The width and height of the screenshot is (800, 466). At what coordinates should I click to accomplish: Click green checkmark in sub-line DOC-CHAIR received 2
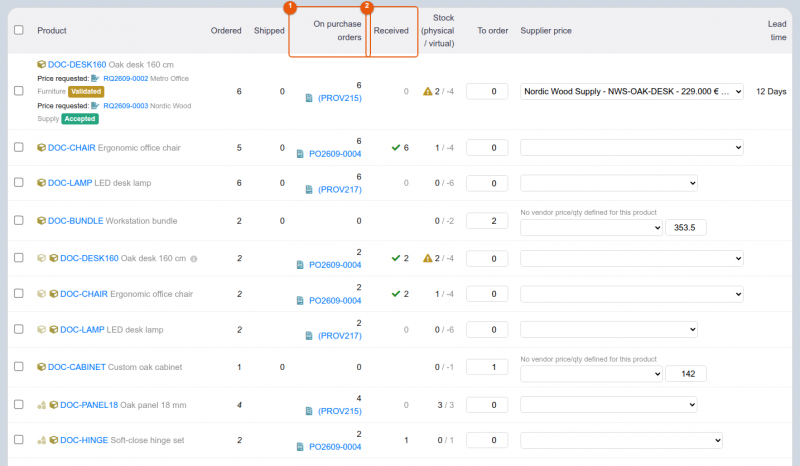point(395,294)
